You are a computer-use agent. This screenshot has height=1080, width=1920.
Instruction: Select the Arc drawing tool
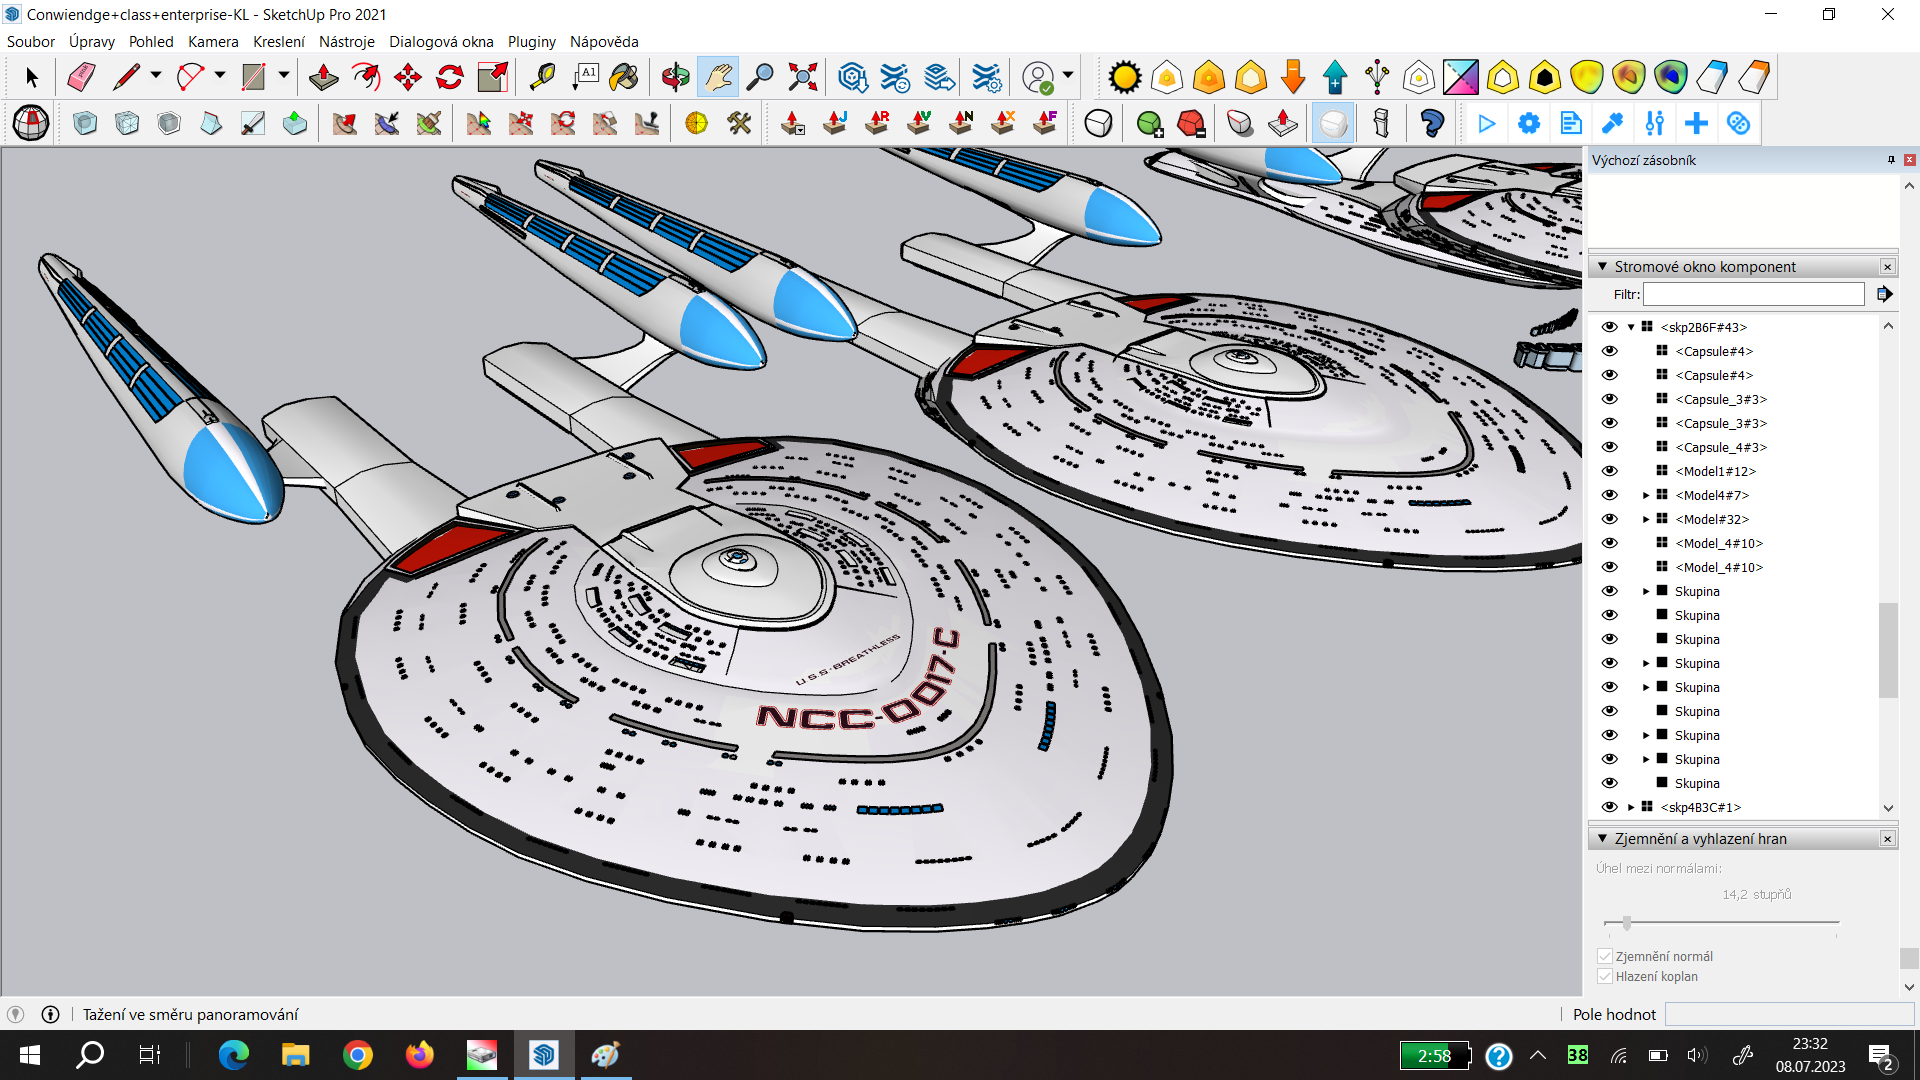[x=190, y=77]
